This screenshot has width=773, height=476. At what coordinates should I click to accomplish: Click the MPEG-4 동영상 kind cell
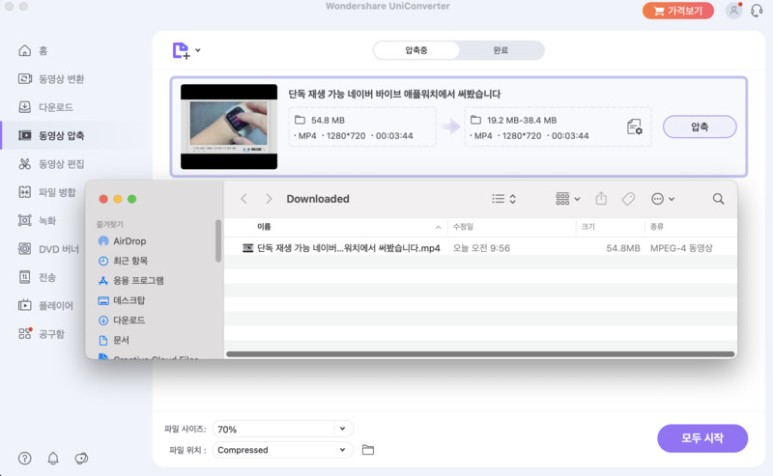681,248
